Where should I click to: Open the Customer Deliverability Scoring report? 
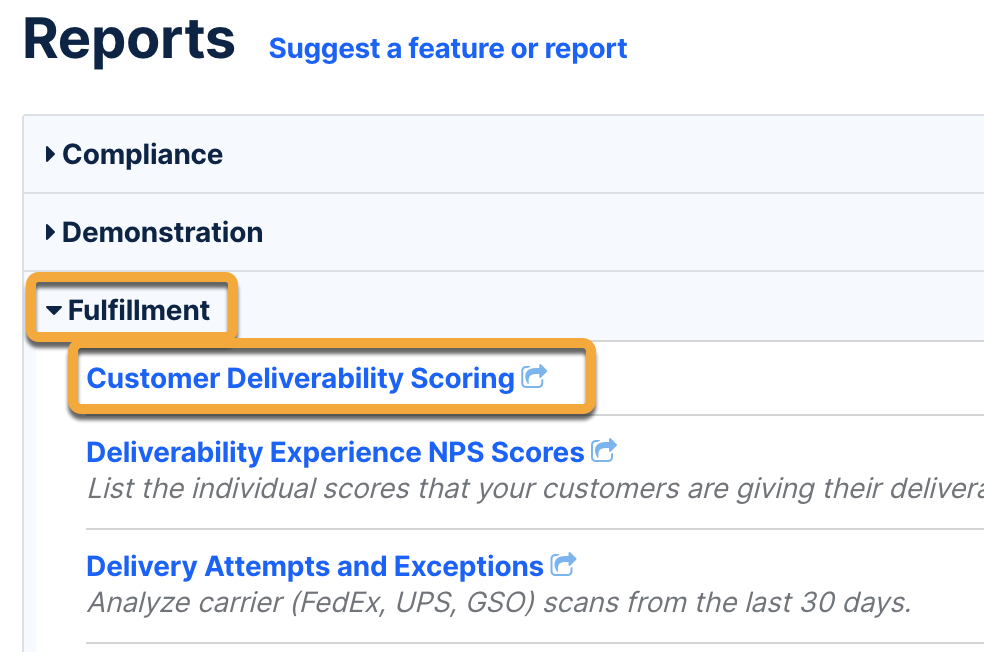pos(300,378)
